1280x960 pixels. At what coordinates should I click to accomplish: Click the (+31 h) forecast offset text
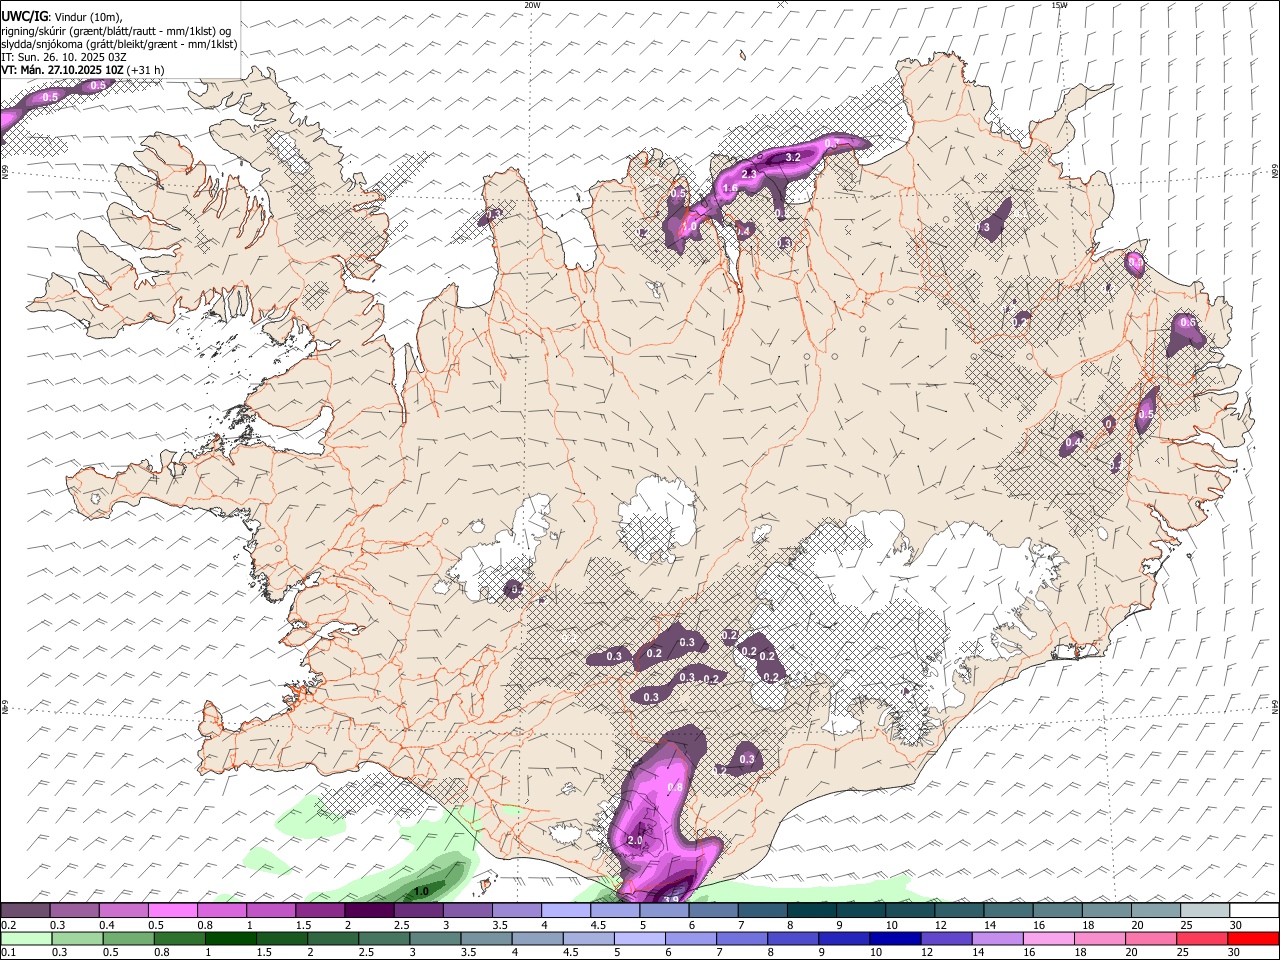click(146, 70)
